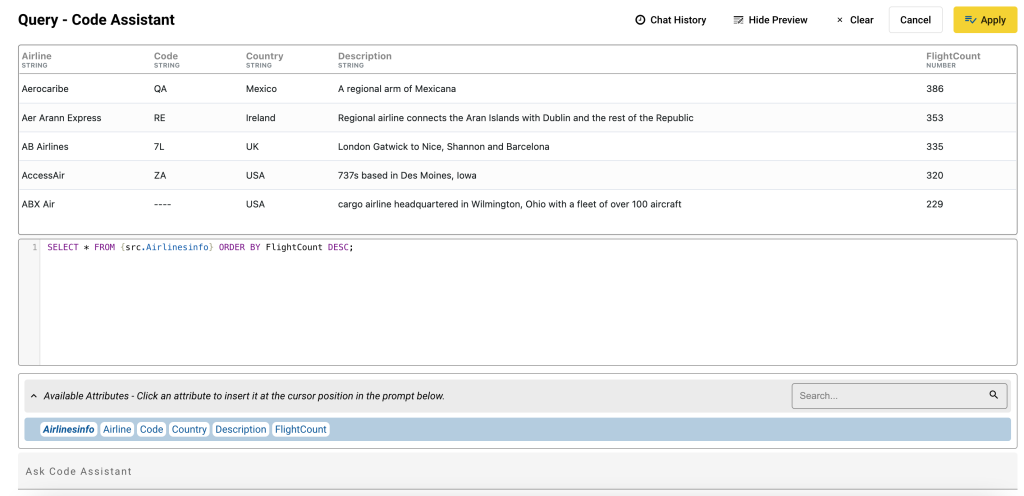Open Chat History via clock icon
The image size is (1024, 496).
pyautogui.click(x=640, y=20)
